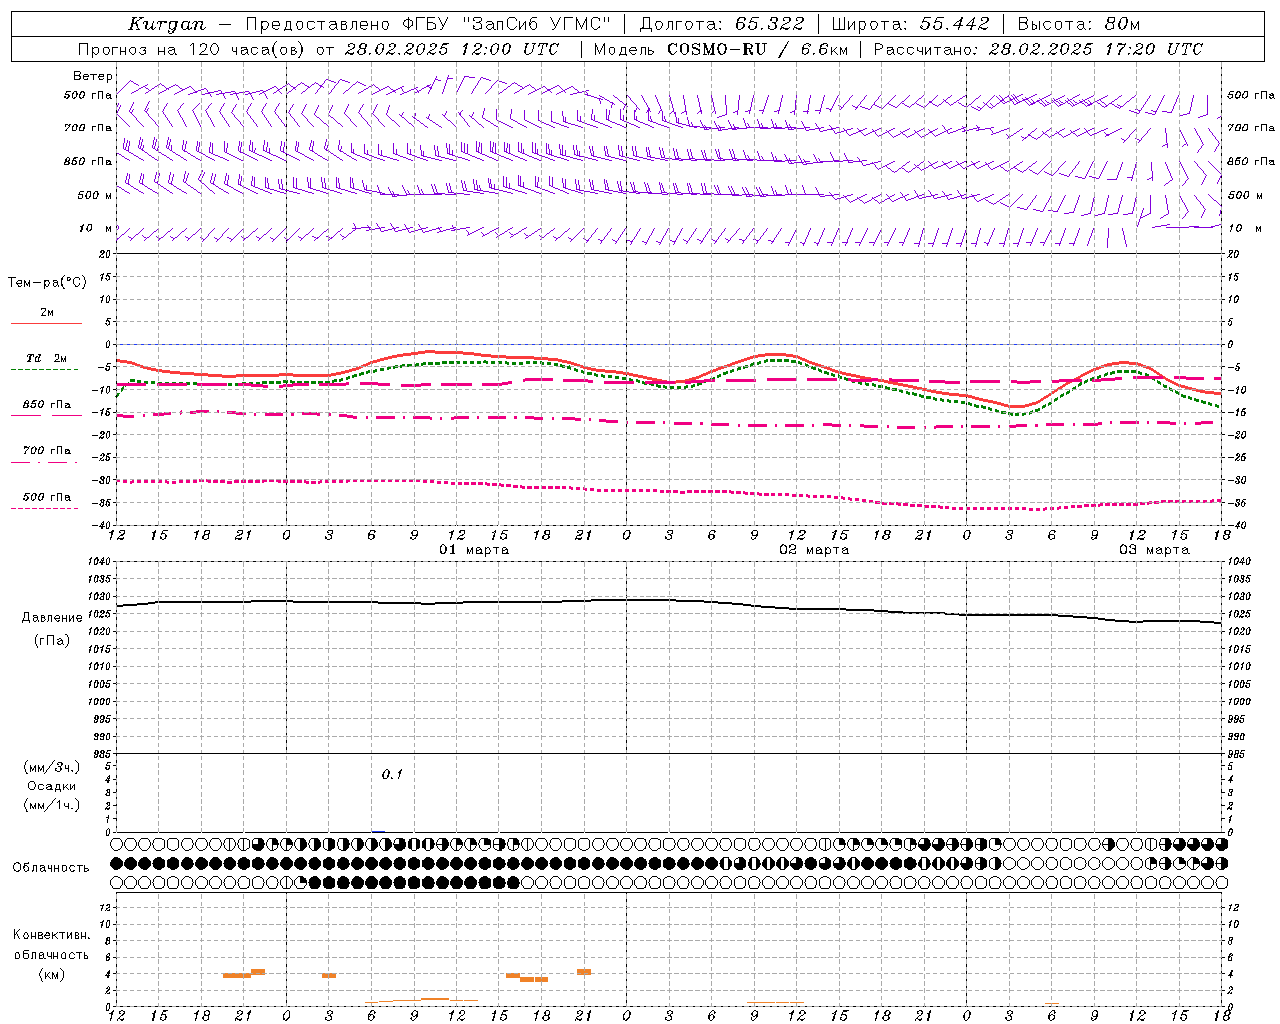The image size is (1280, 1024).
Task: Click the "Рассчитано:" computed time label
Action: (x=926, y=49)
